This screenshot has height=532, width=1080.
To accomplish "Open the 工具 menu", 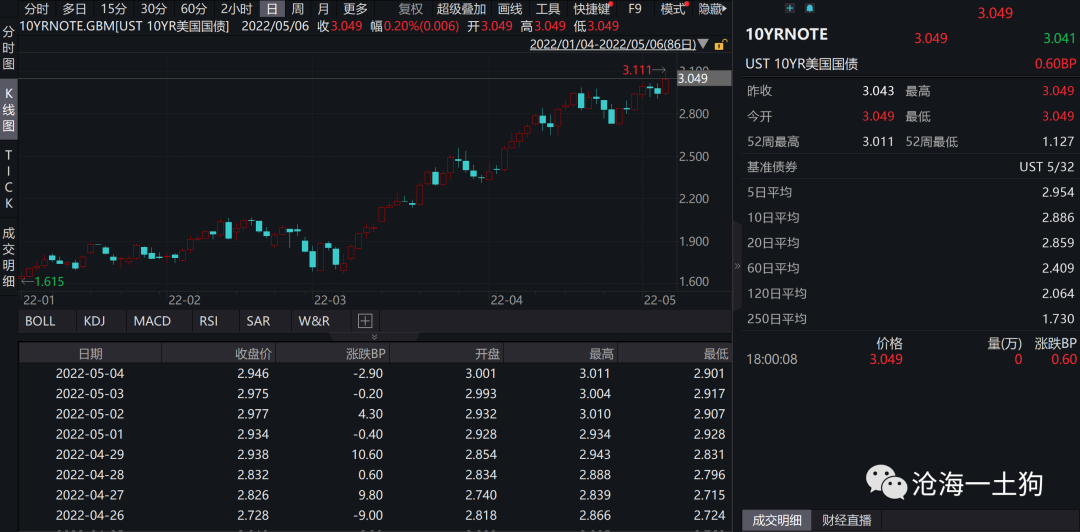I will (x=548, y=10).
